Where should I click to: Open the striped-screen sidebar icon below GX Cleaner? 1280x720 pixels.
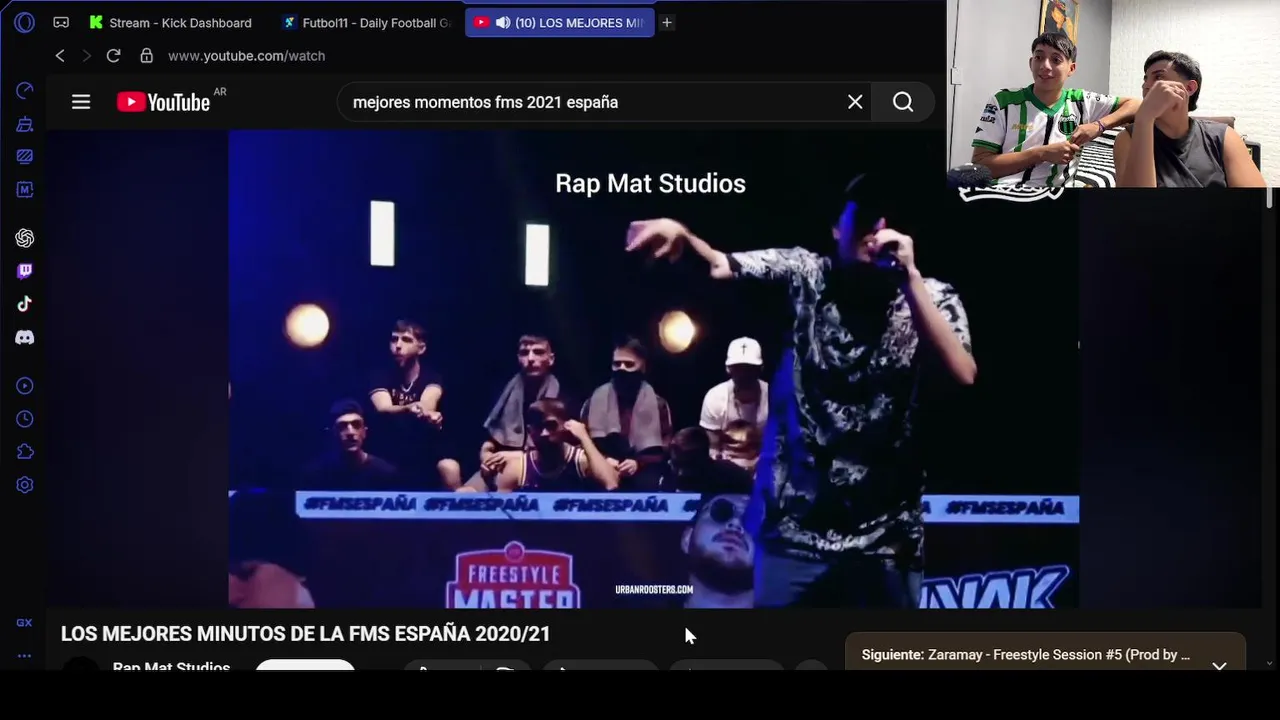coord(25,156)
